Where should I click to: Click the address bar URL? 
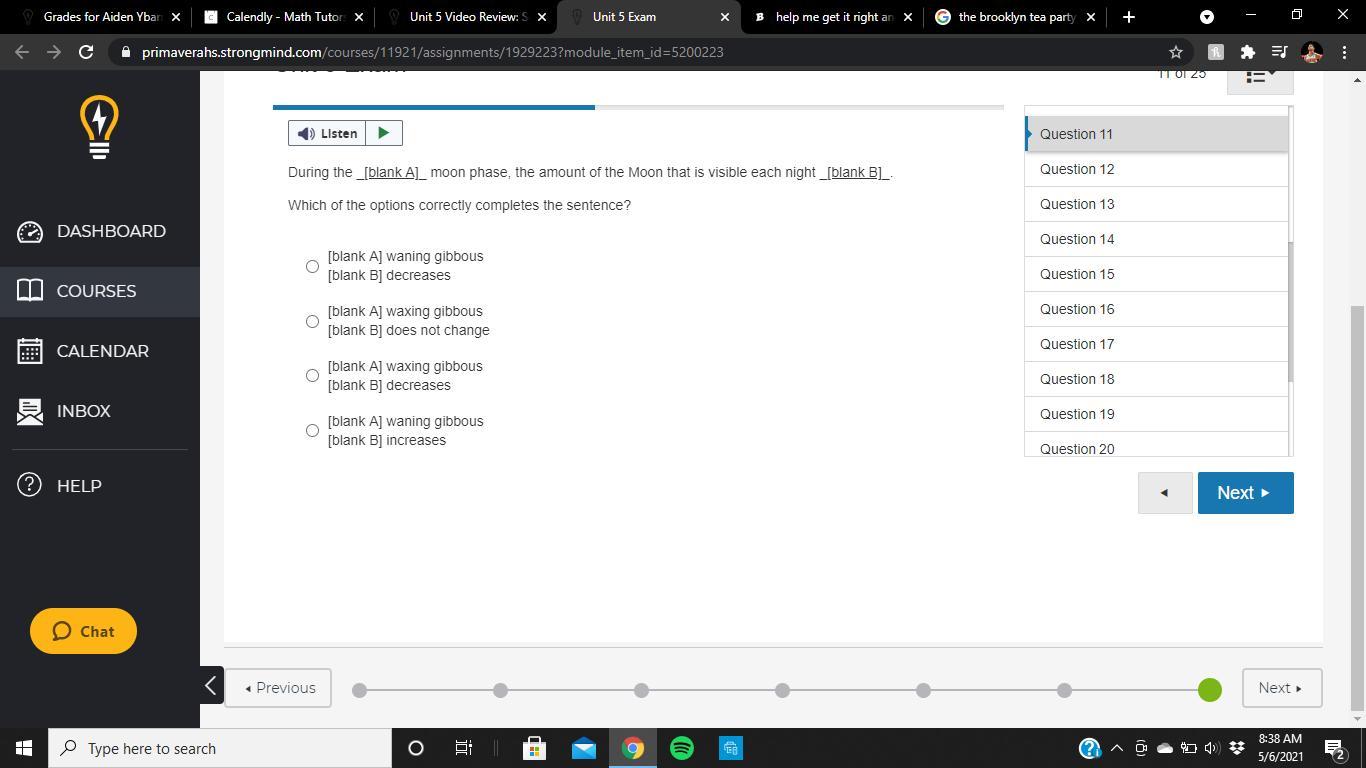tap(433, 52)
